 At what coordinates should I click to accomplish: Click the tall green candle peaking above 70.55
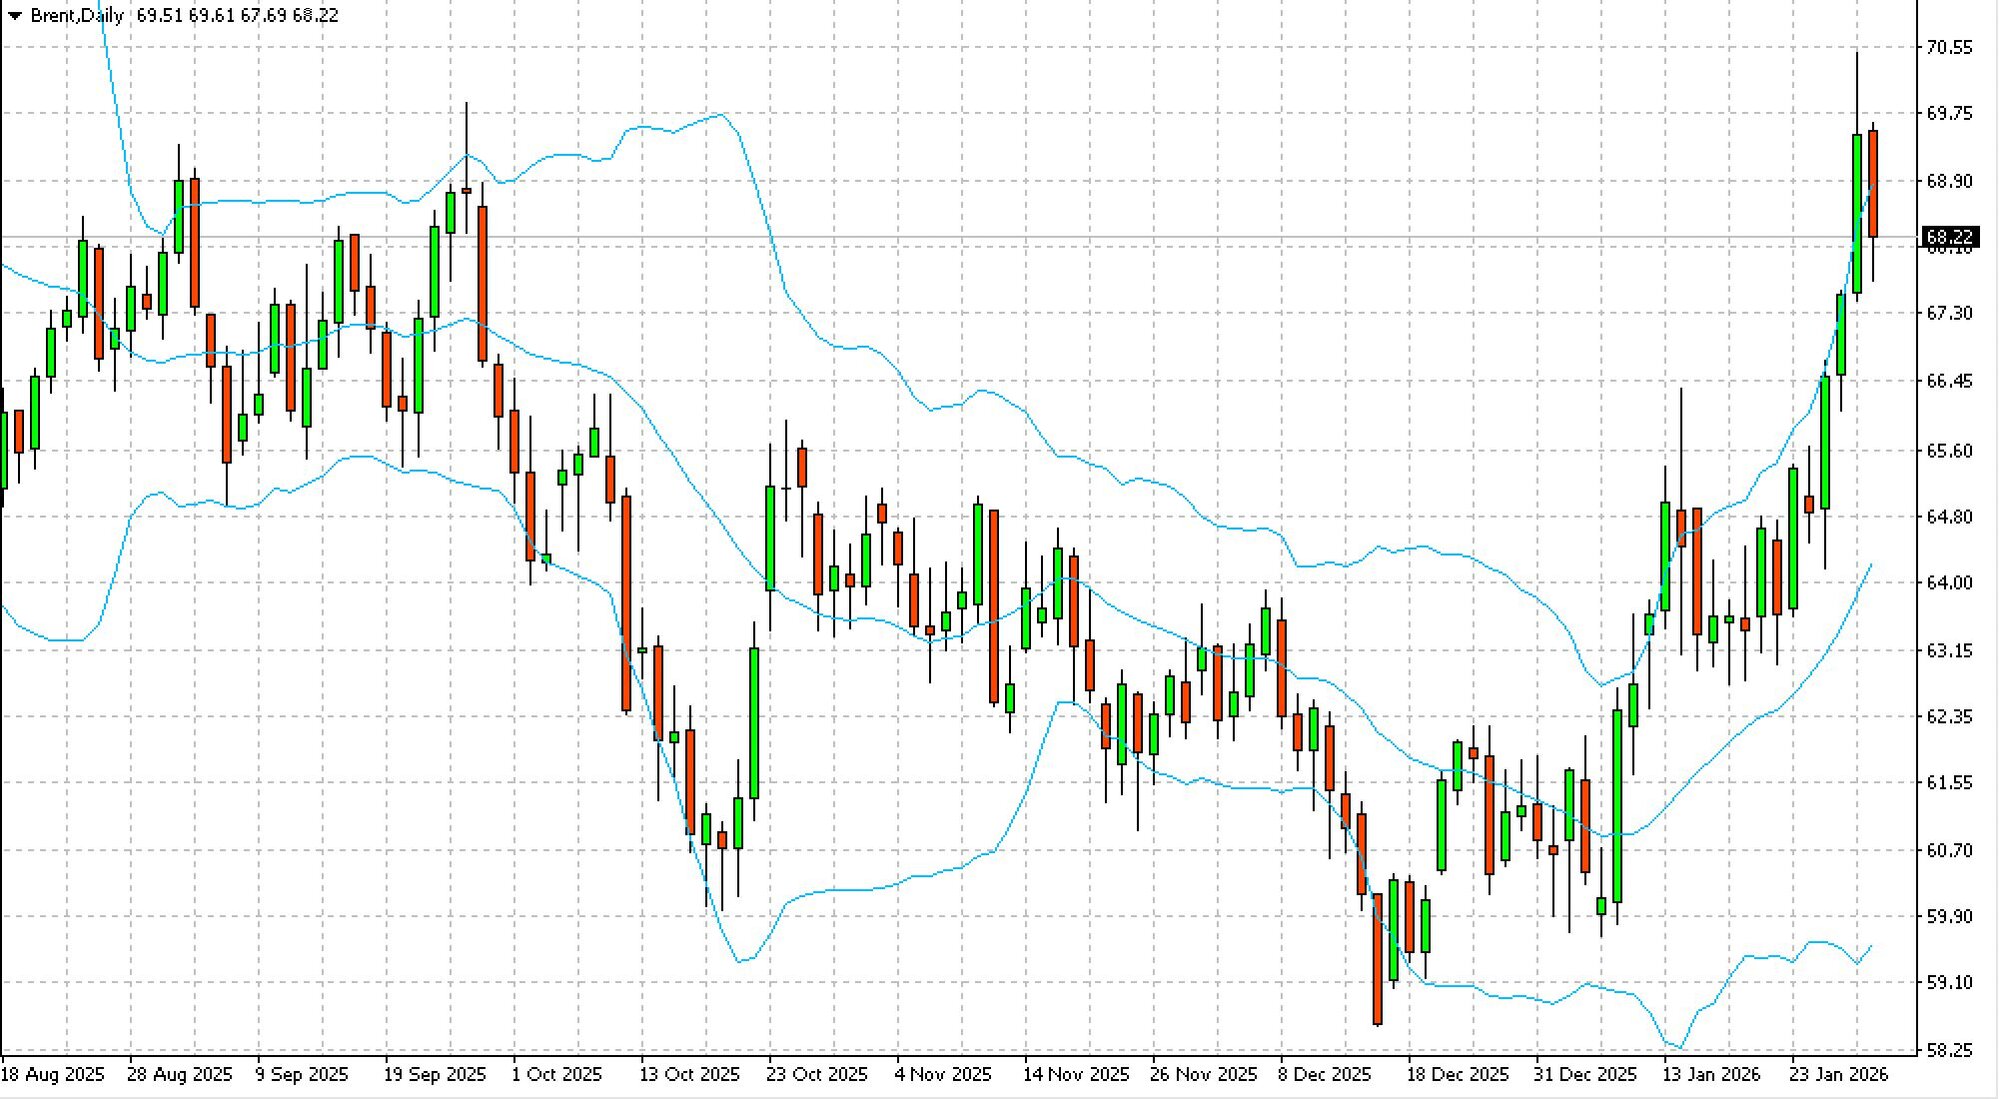(1857, 215)
